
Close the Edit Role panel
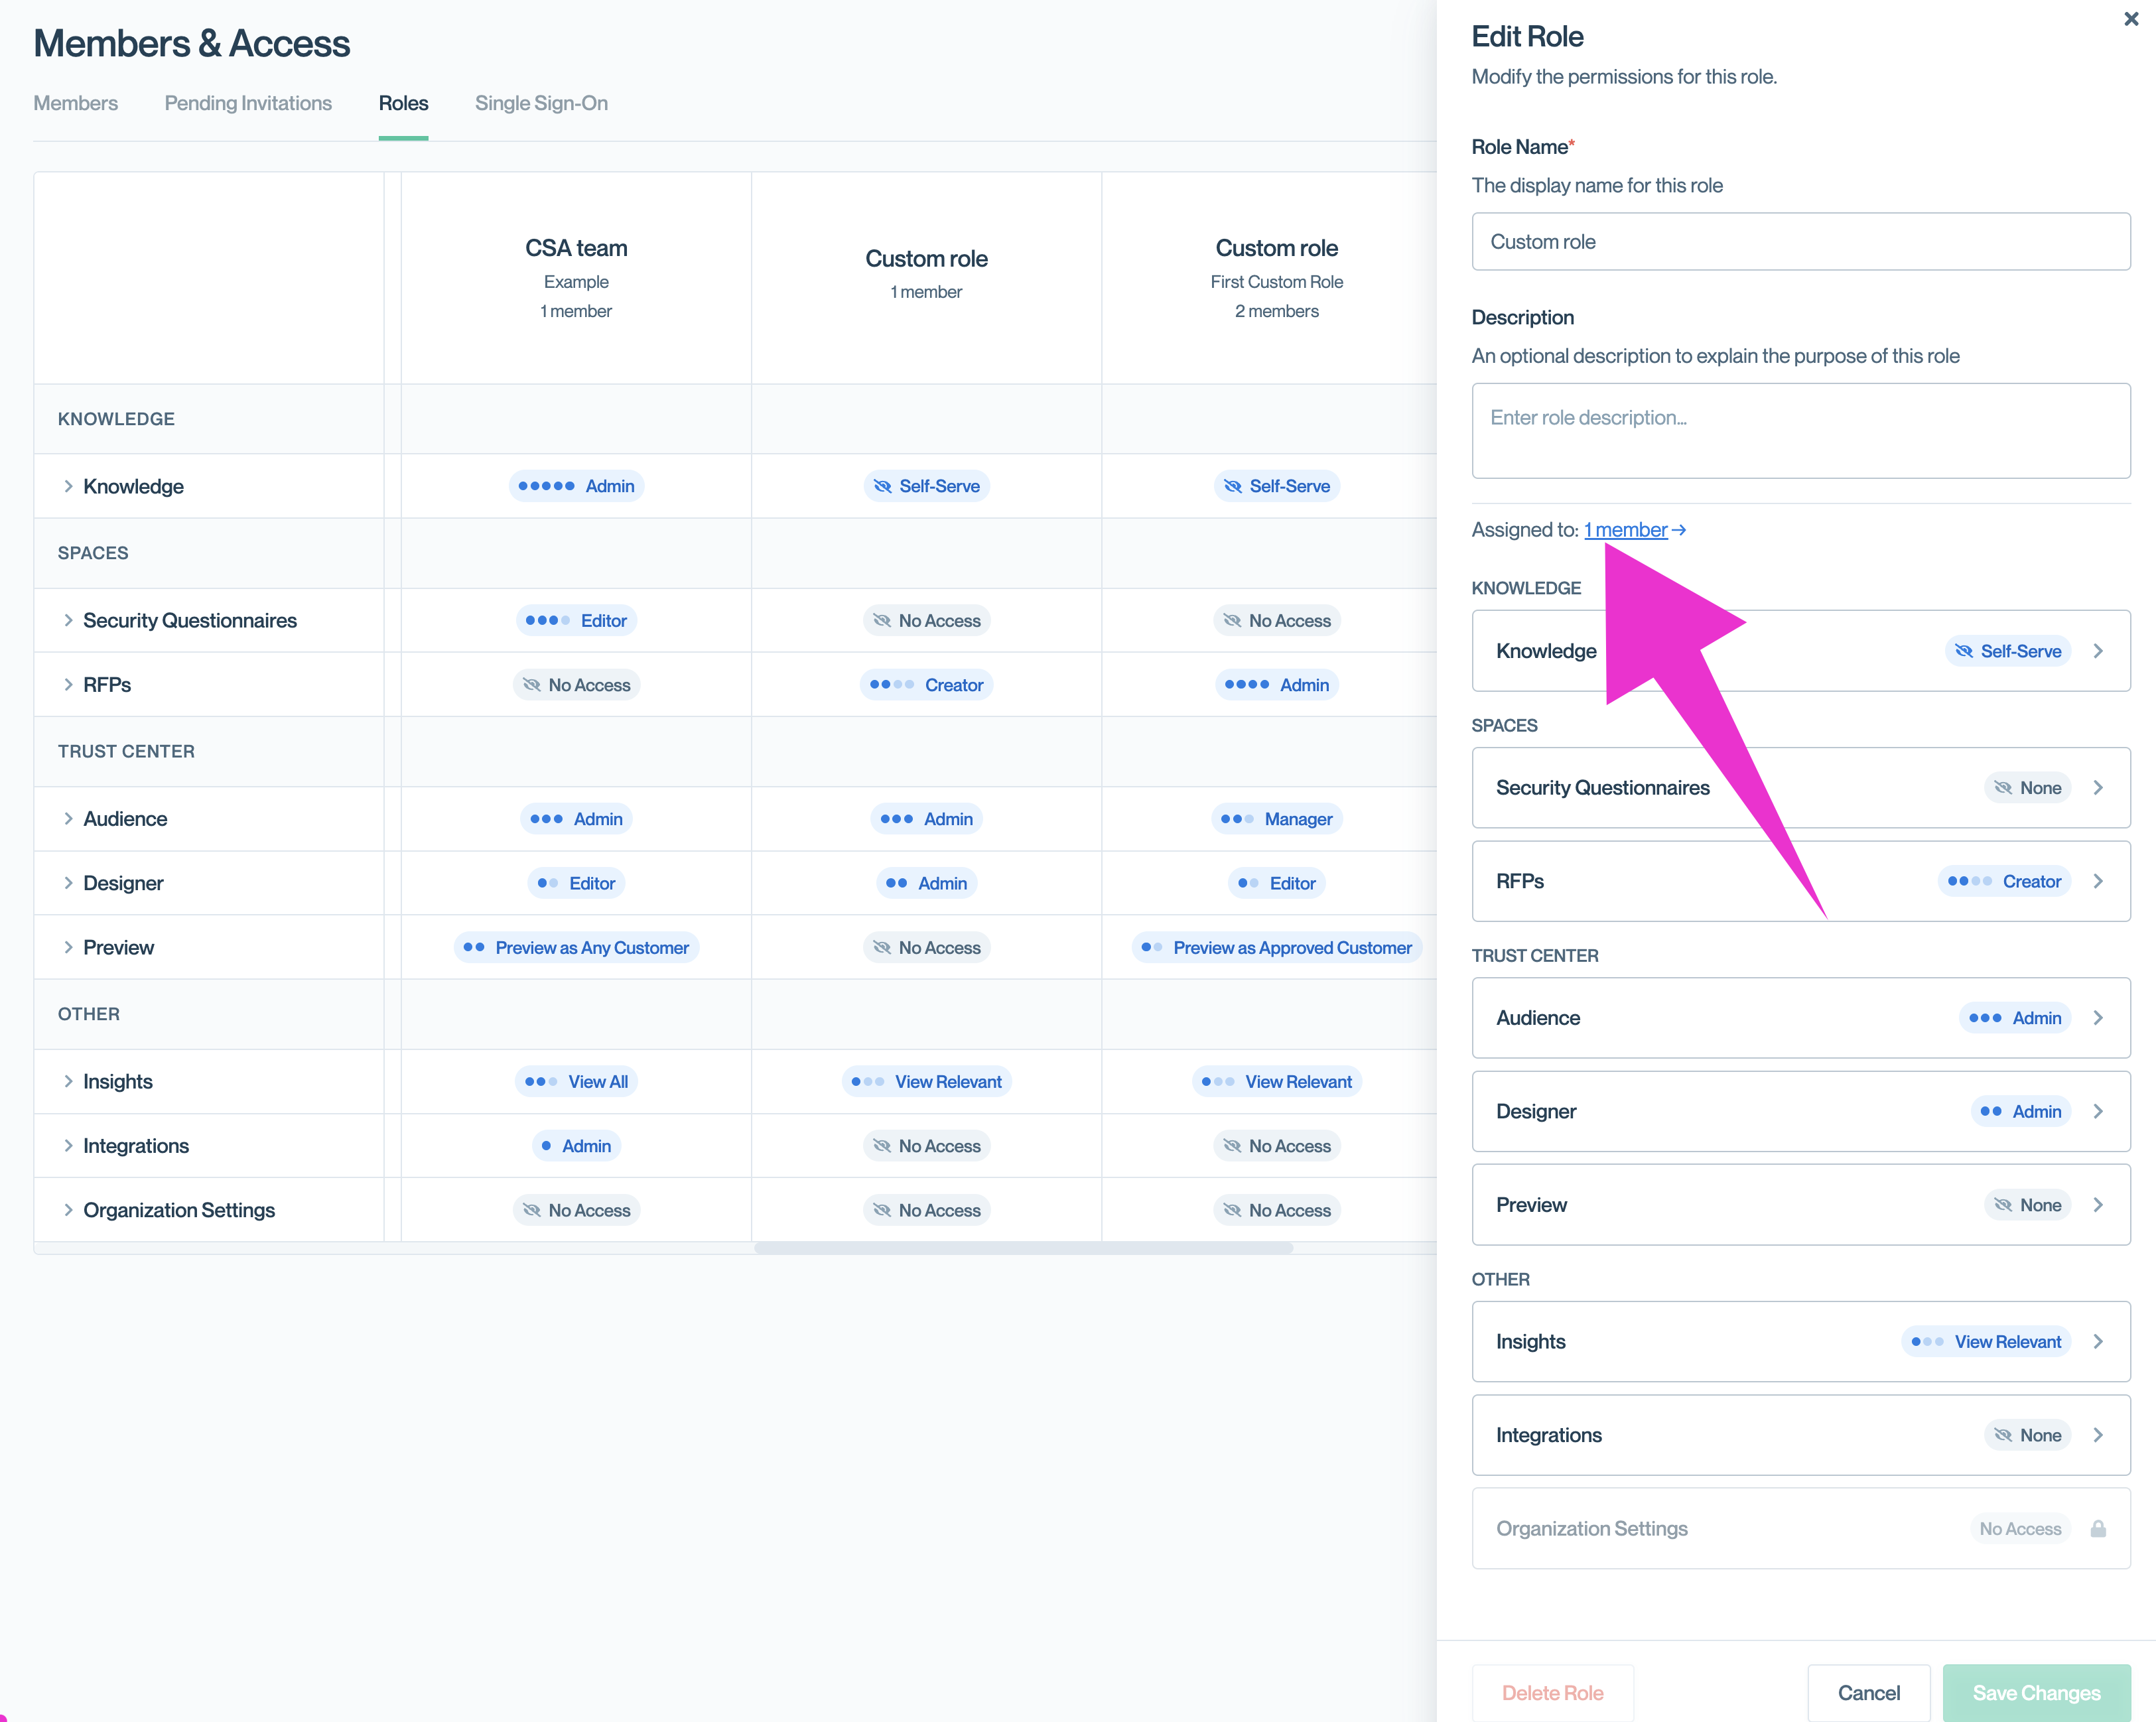coord(2130,19)
